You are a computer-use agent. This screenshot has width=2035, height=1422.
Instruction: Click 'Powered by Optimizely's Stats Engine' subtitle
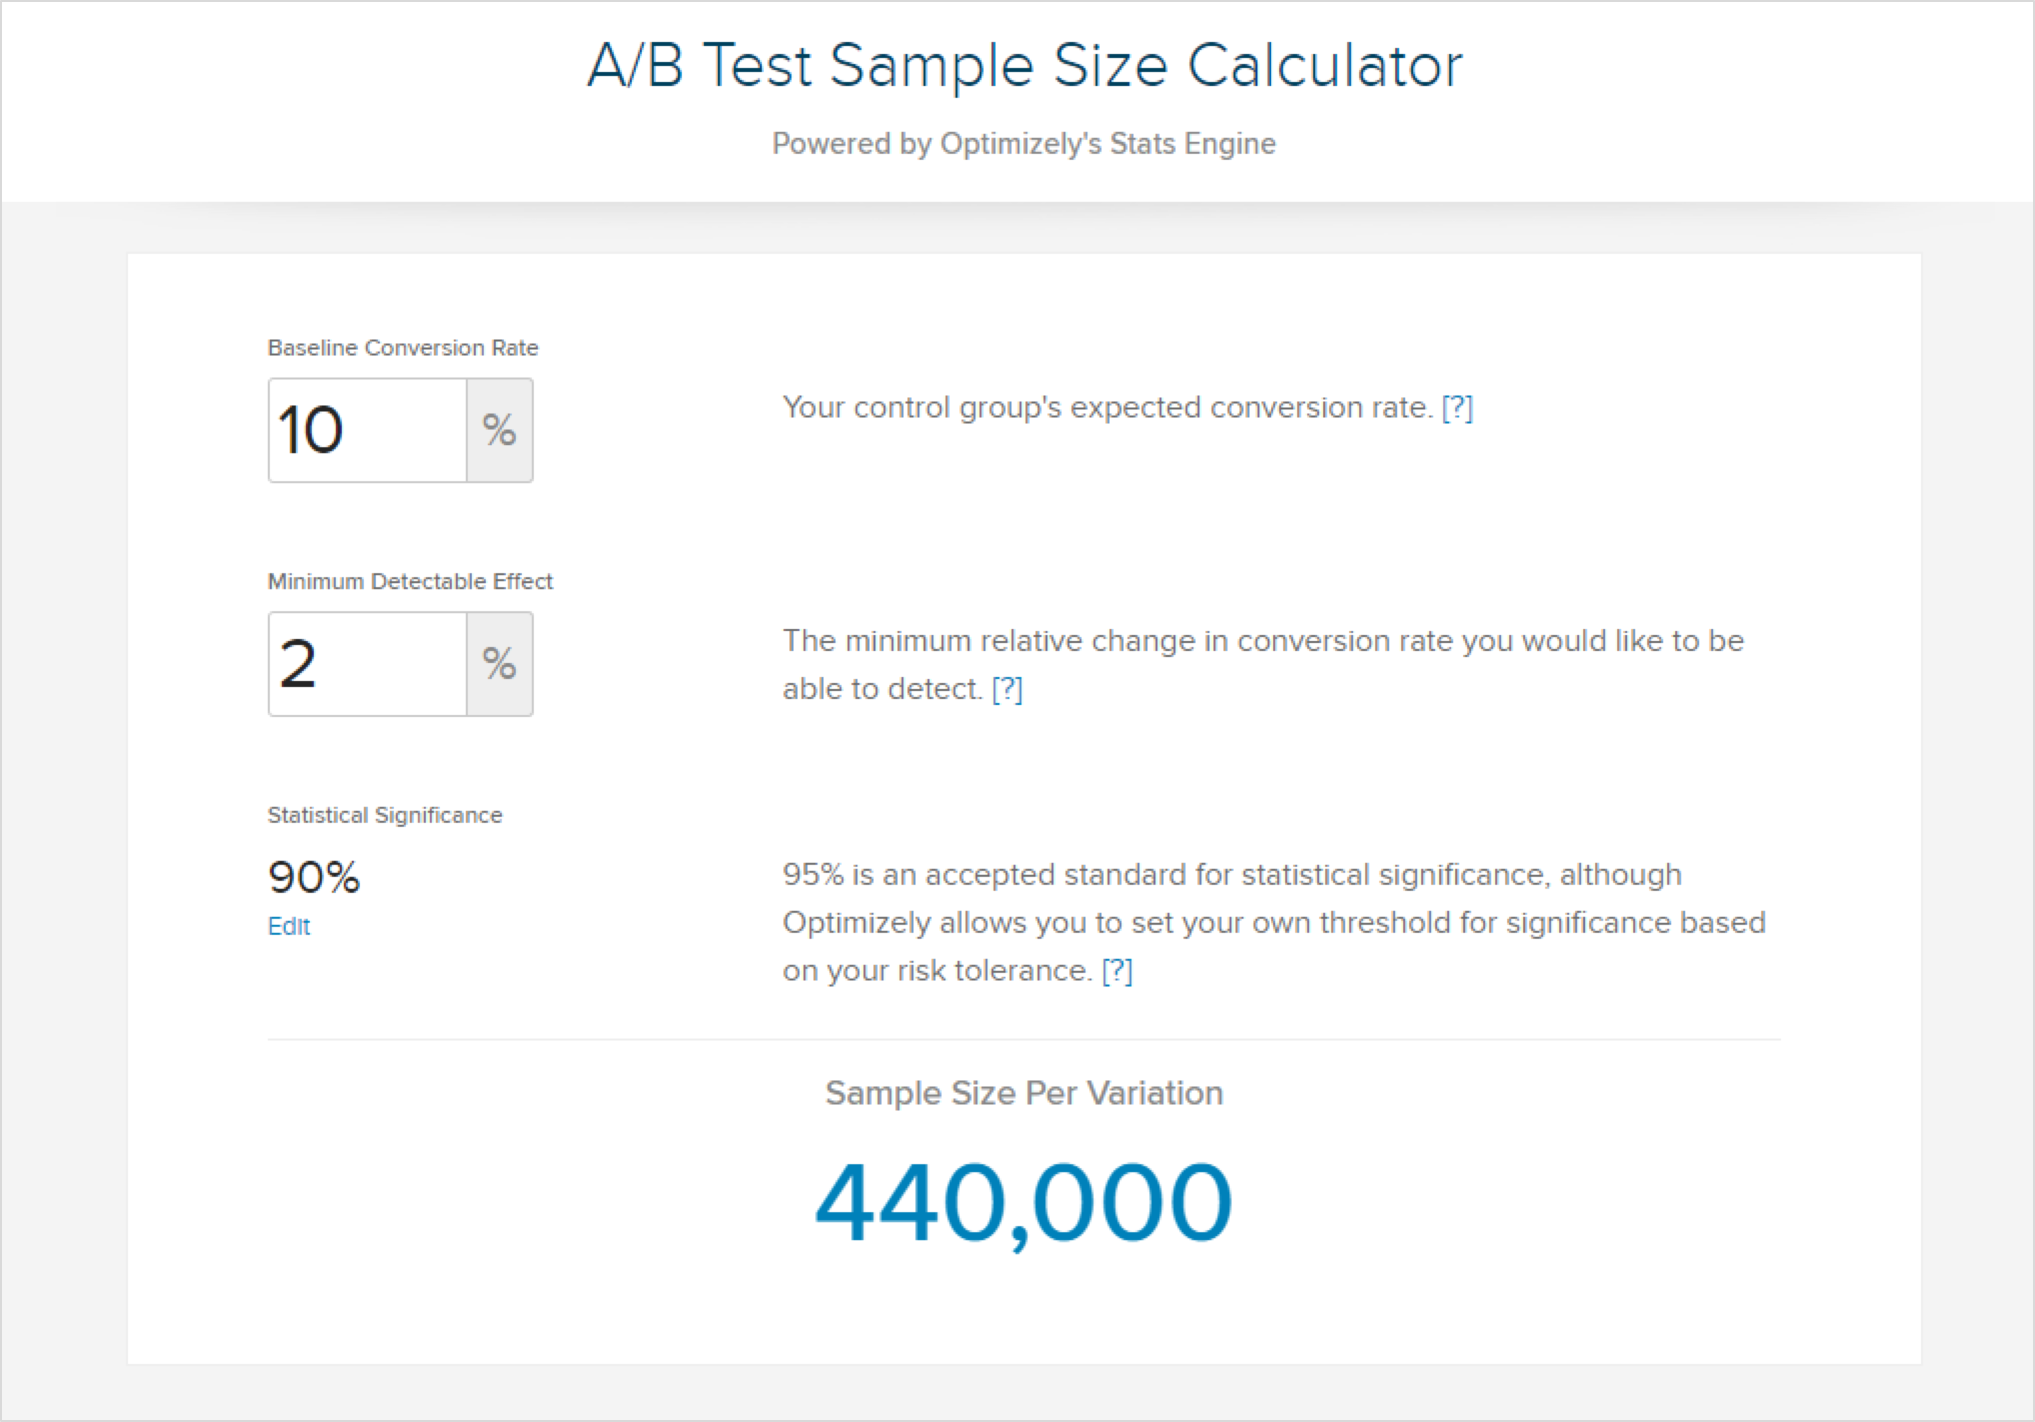(1024, 144)
